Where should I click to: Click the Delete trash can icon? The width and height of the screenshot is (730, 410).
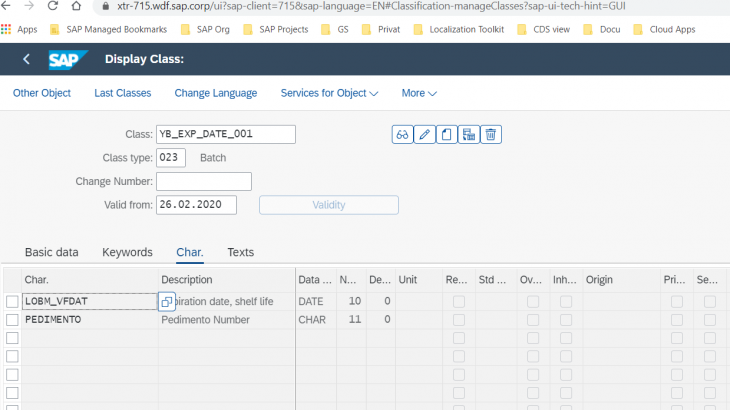tap(490, 134)
